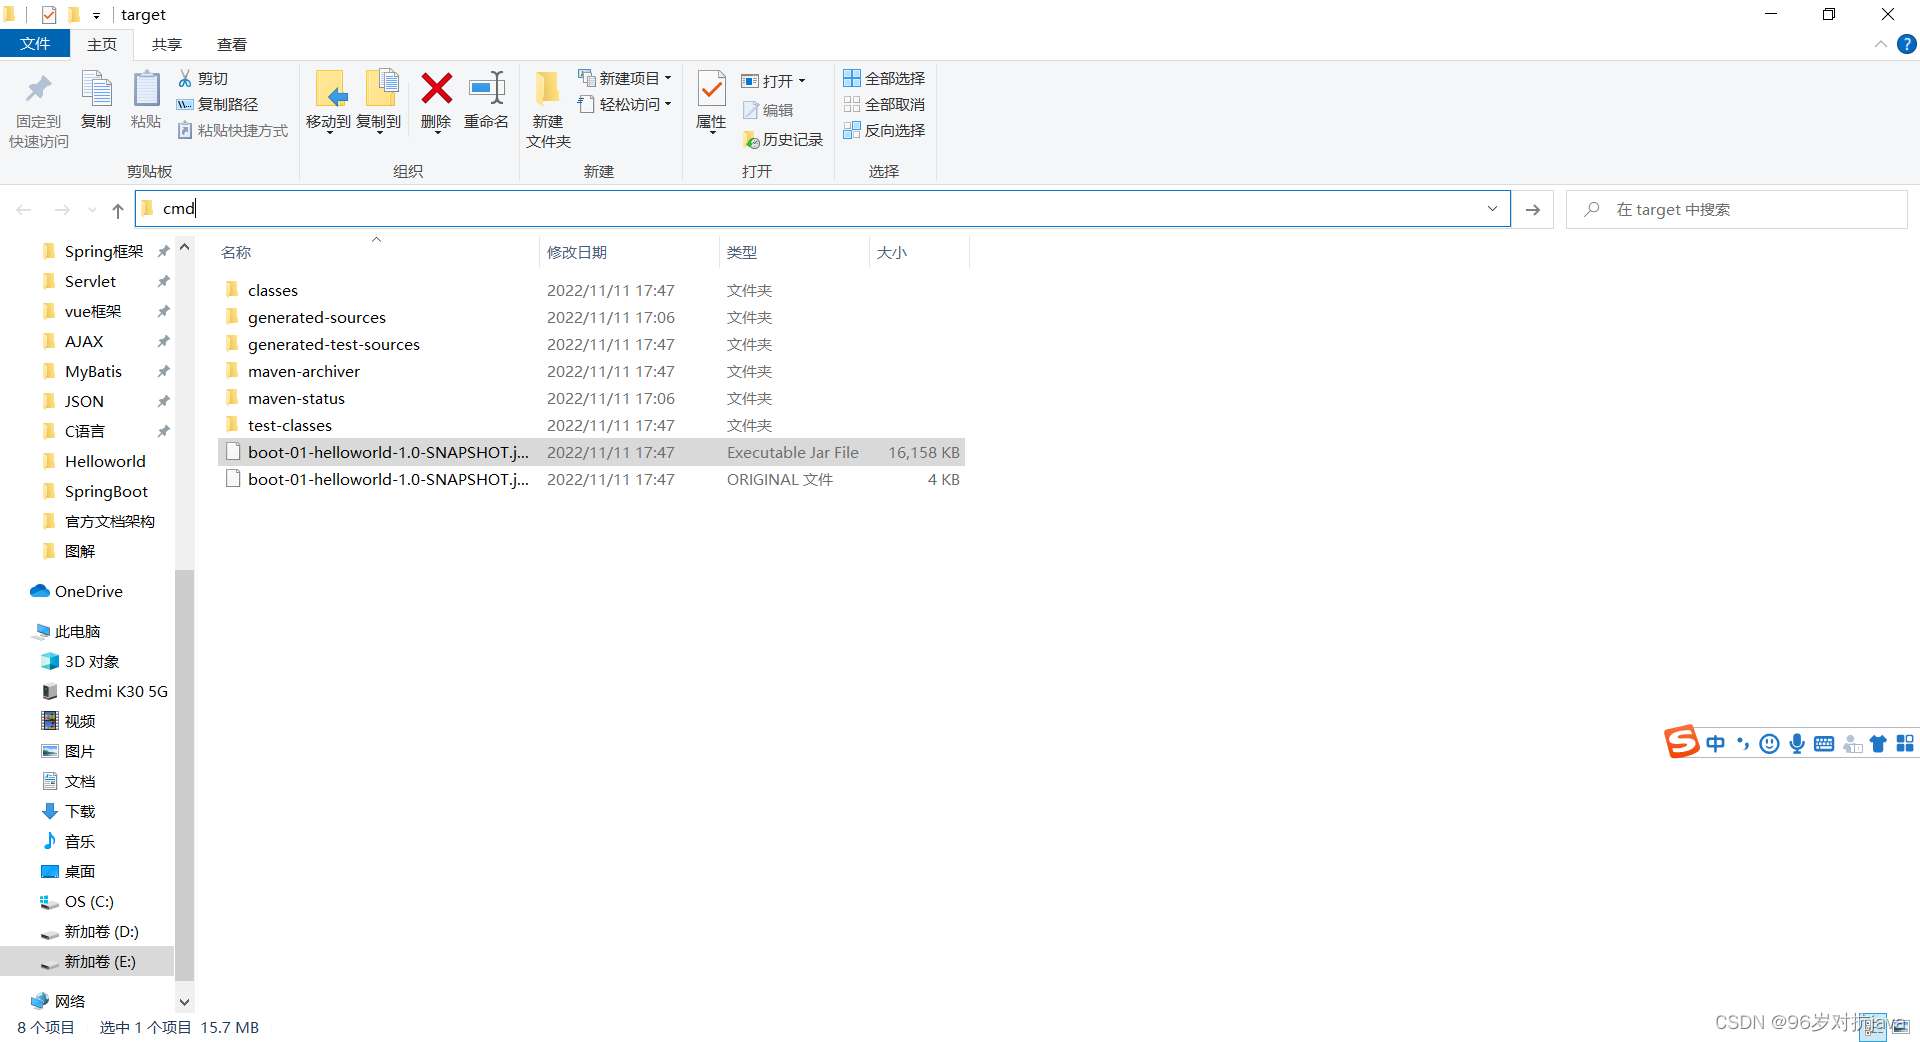This screenshot has width=1920, height=1042.
Task: Click Sogou IME S logo icon
Action: point(1681,742)
